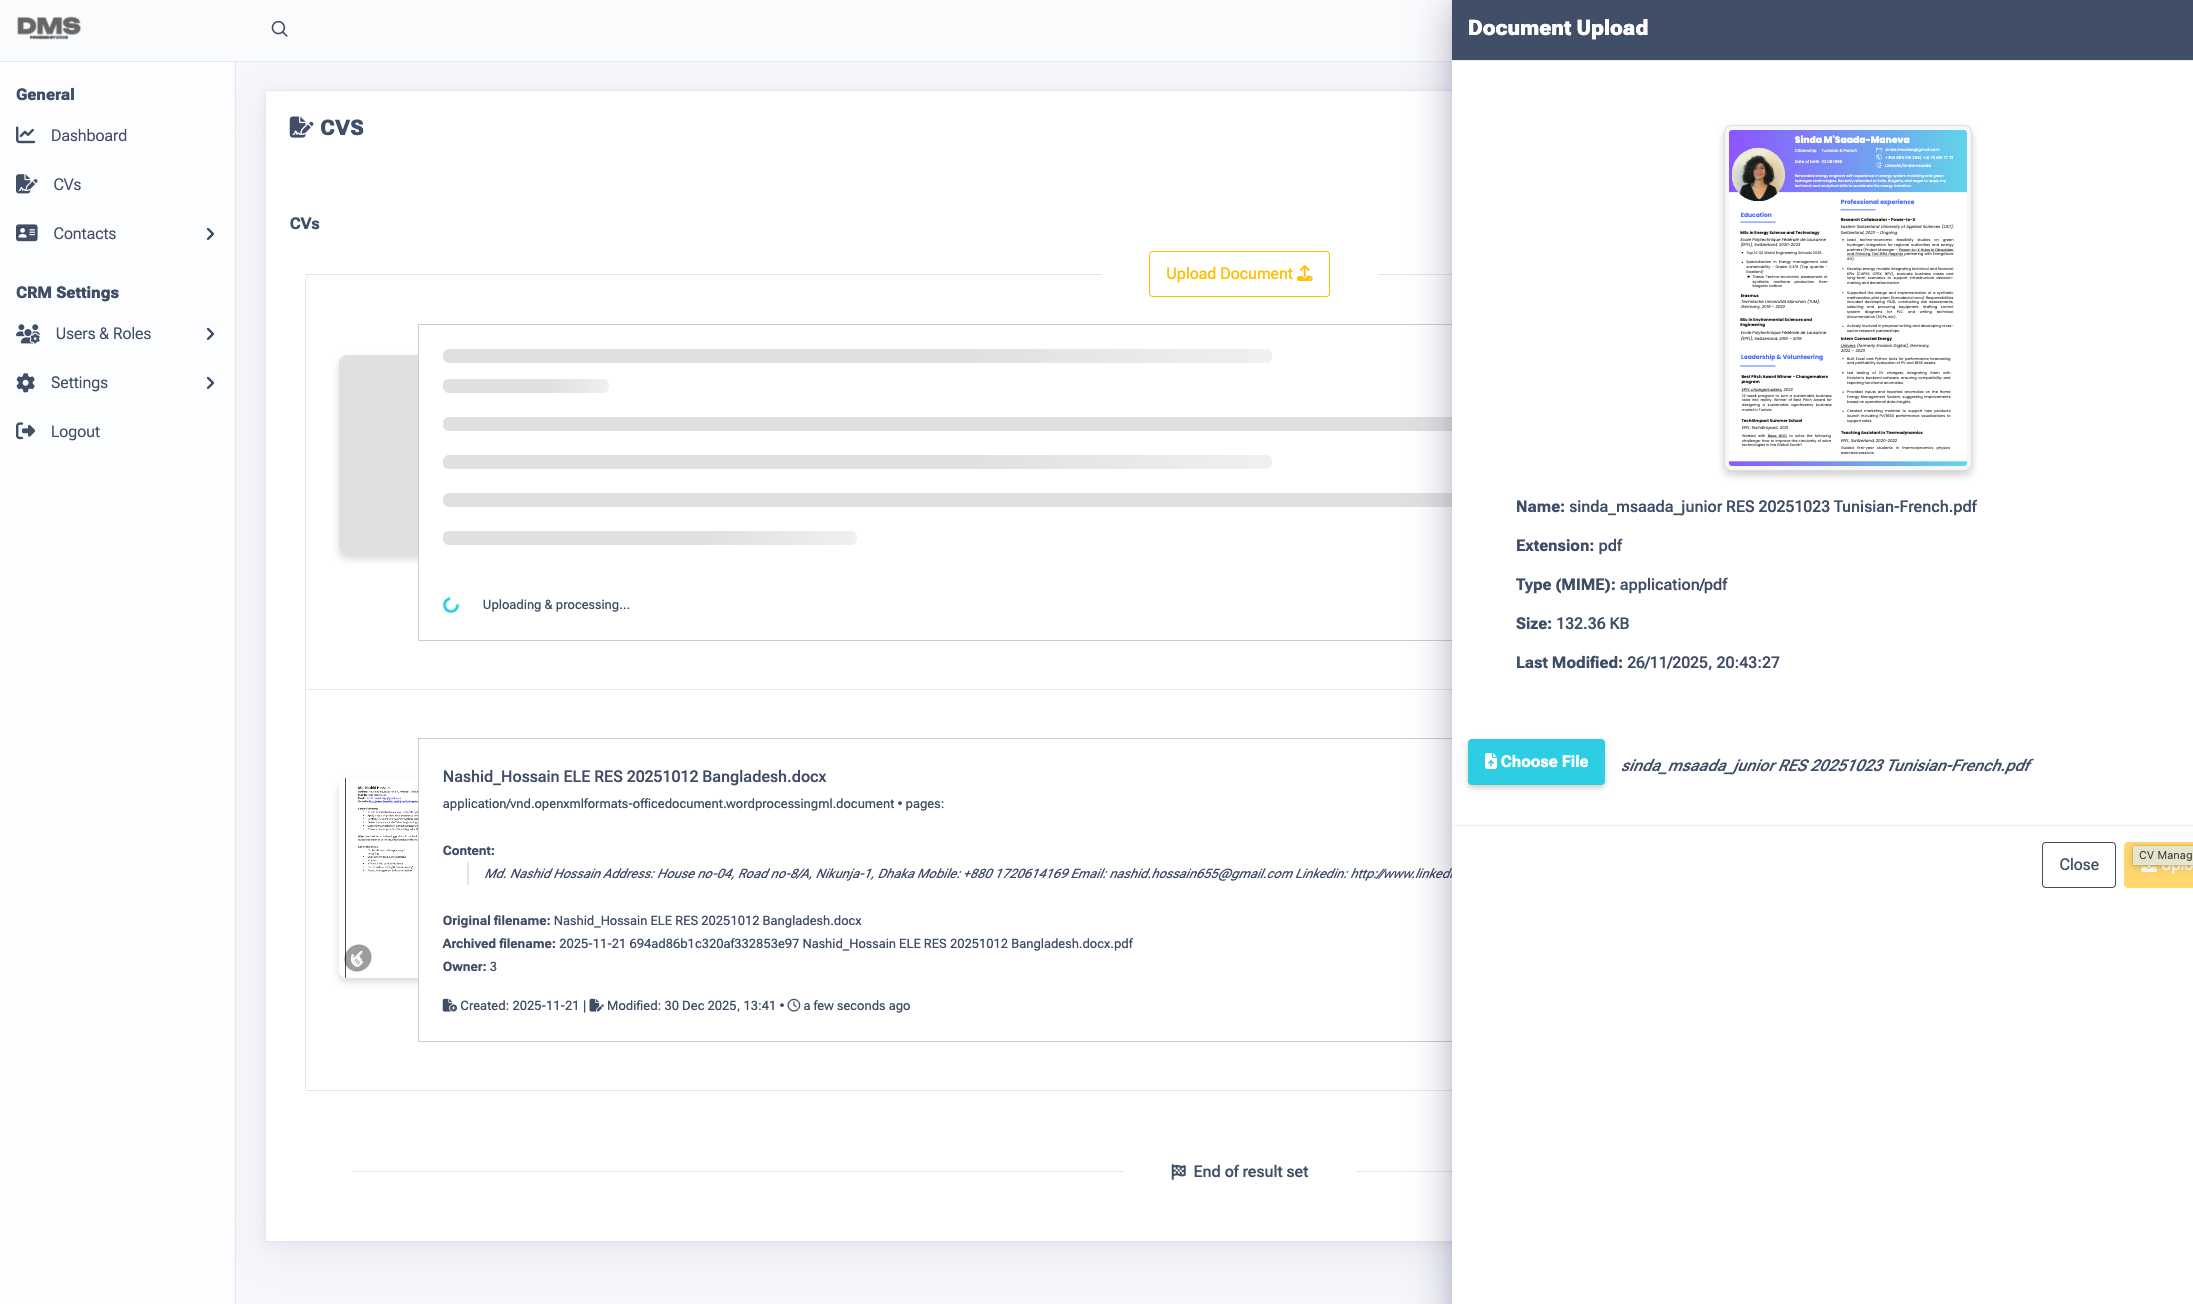This screenshot has width=2193, height=1304.
Task: Open the CVs menu item
Action: (67, 184)
